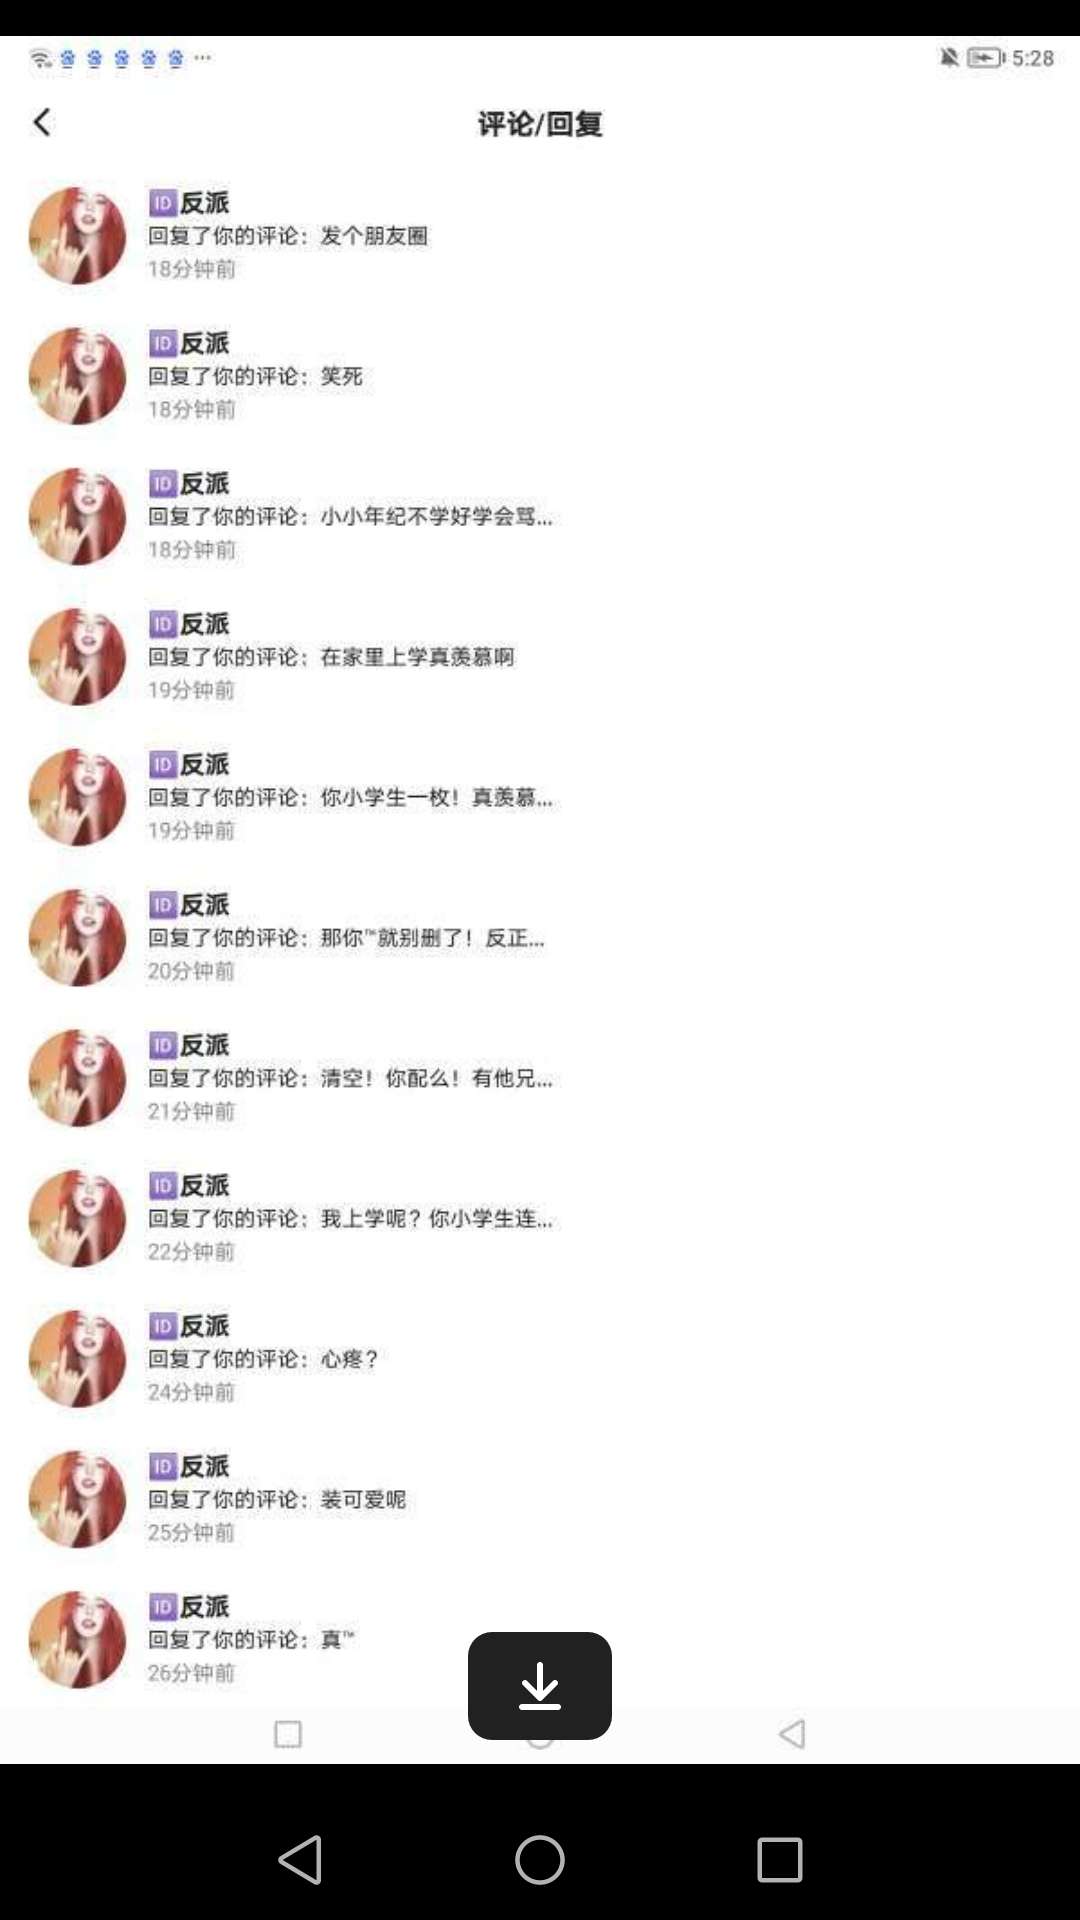1080x1920 pixels.
Task: Tap the 反派 username above 装可爱呢
Action: coord(205,1467)
